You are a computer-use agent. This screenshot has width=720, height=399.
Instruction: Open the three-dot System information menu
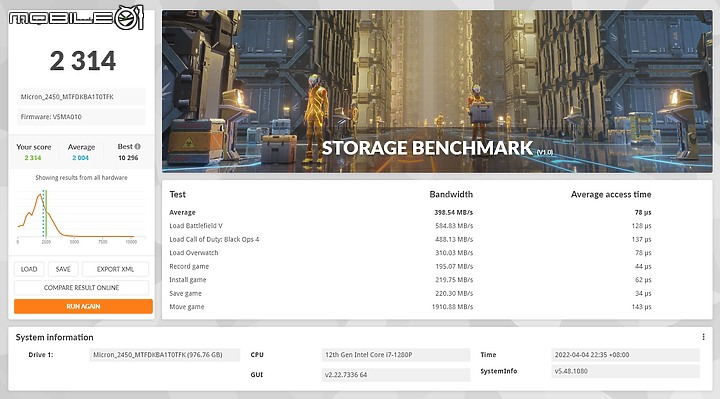point(703,337)
